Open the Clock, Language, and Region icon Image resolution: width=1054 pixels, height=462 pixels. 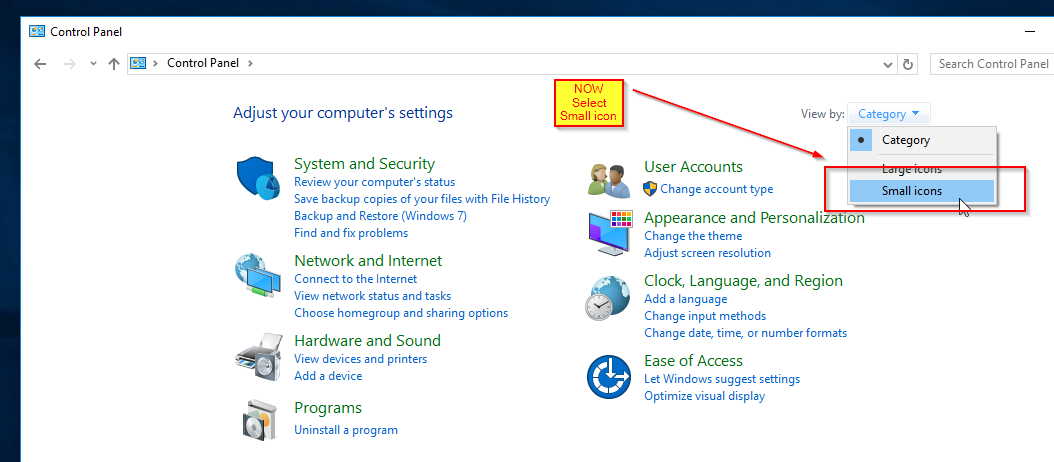pyautogui.click(x=608, y=297)
